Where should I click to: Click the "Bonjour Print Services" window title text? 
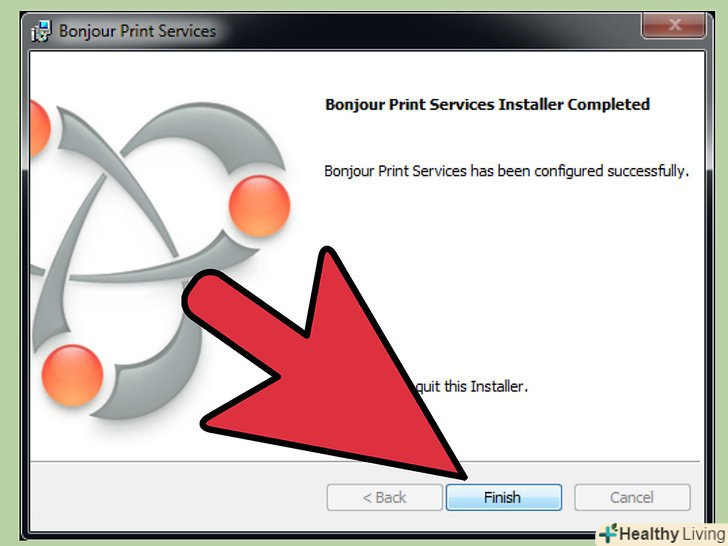(137, 31)
